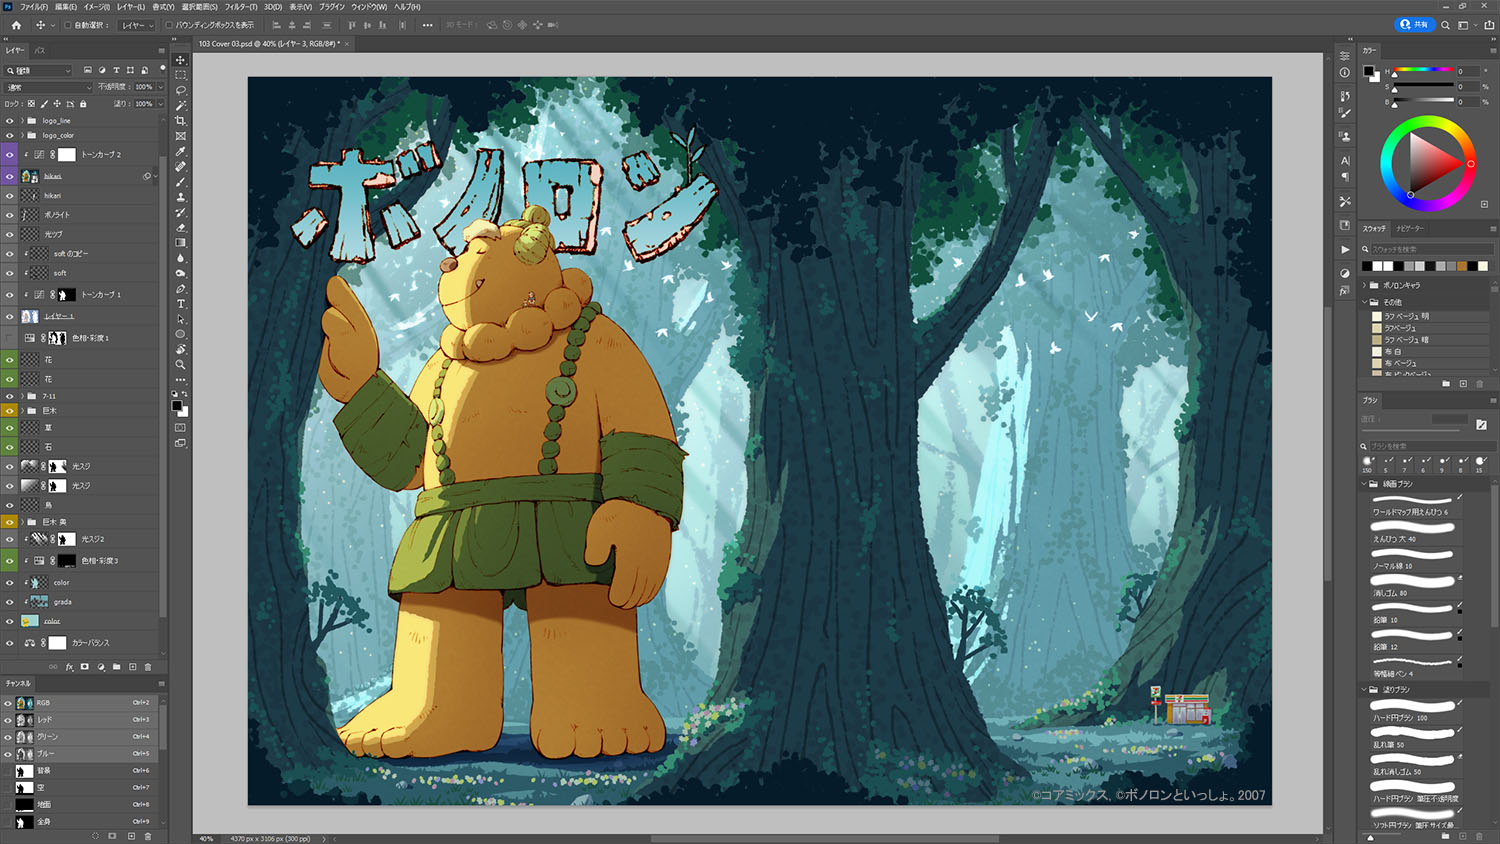This screenshot has height=844, width=1500.
Task: Open the 不透明度 value dropdown
Action: [161, 87]
